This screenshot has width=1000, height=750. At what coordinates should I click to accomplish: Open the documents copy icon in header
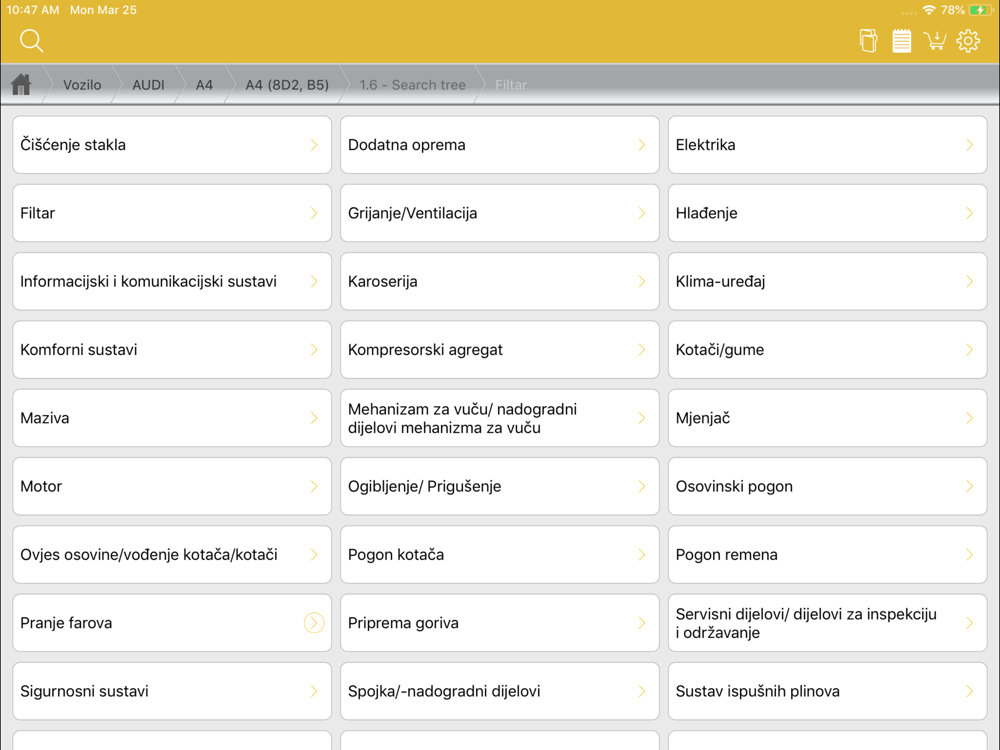click(x=868, y=41)
